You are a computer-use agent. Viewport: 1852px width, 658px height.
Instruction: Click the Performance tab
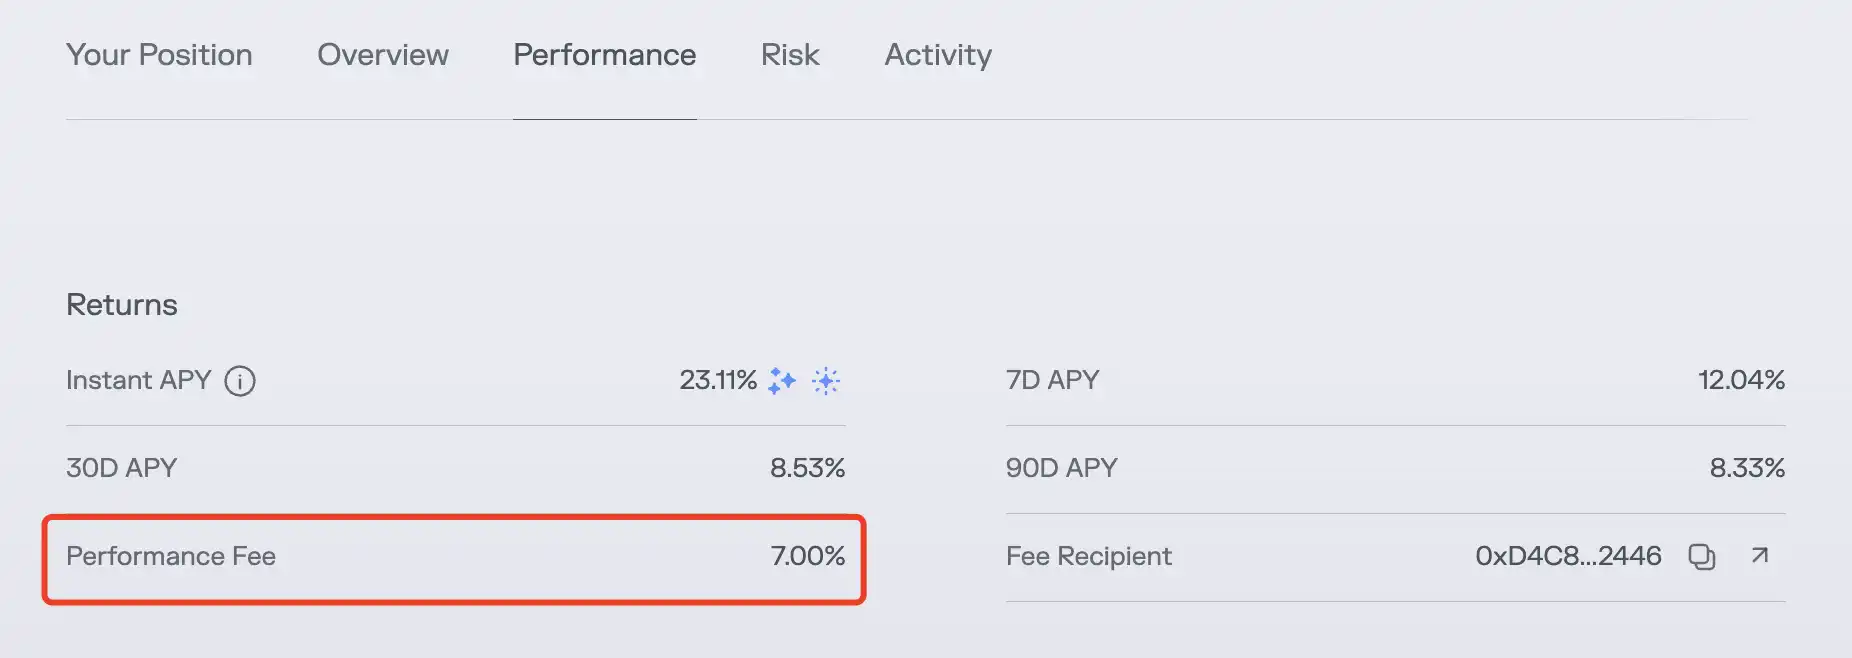[604, 55]
